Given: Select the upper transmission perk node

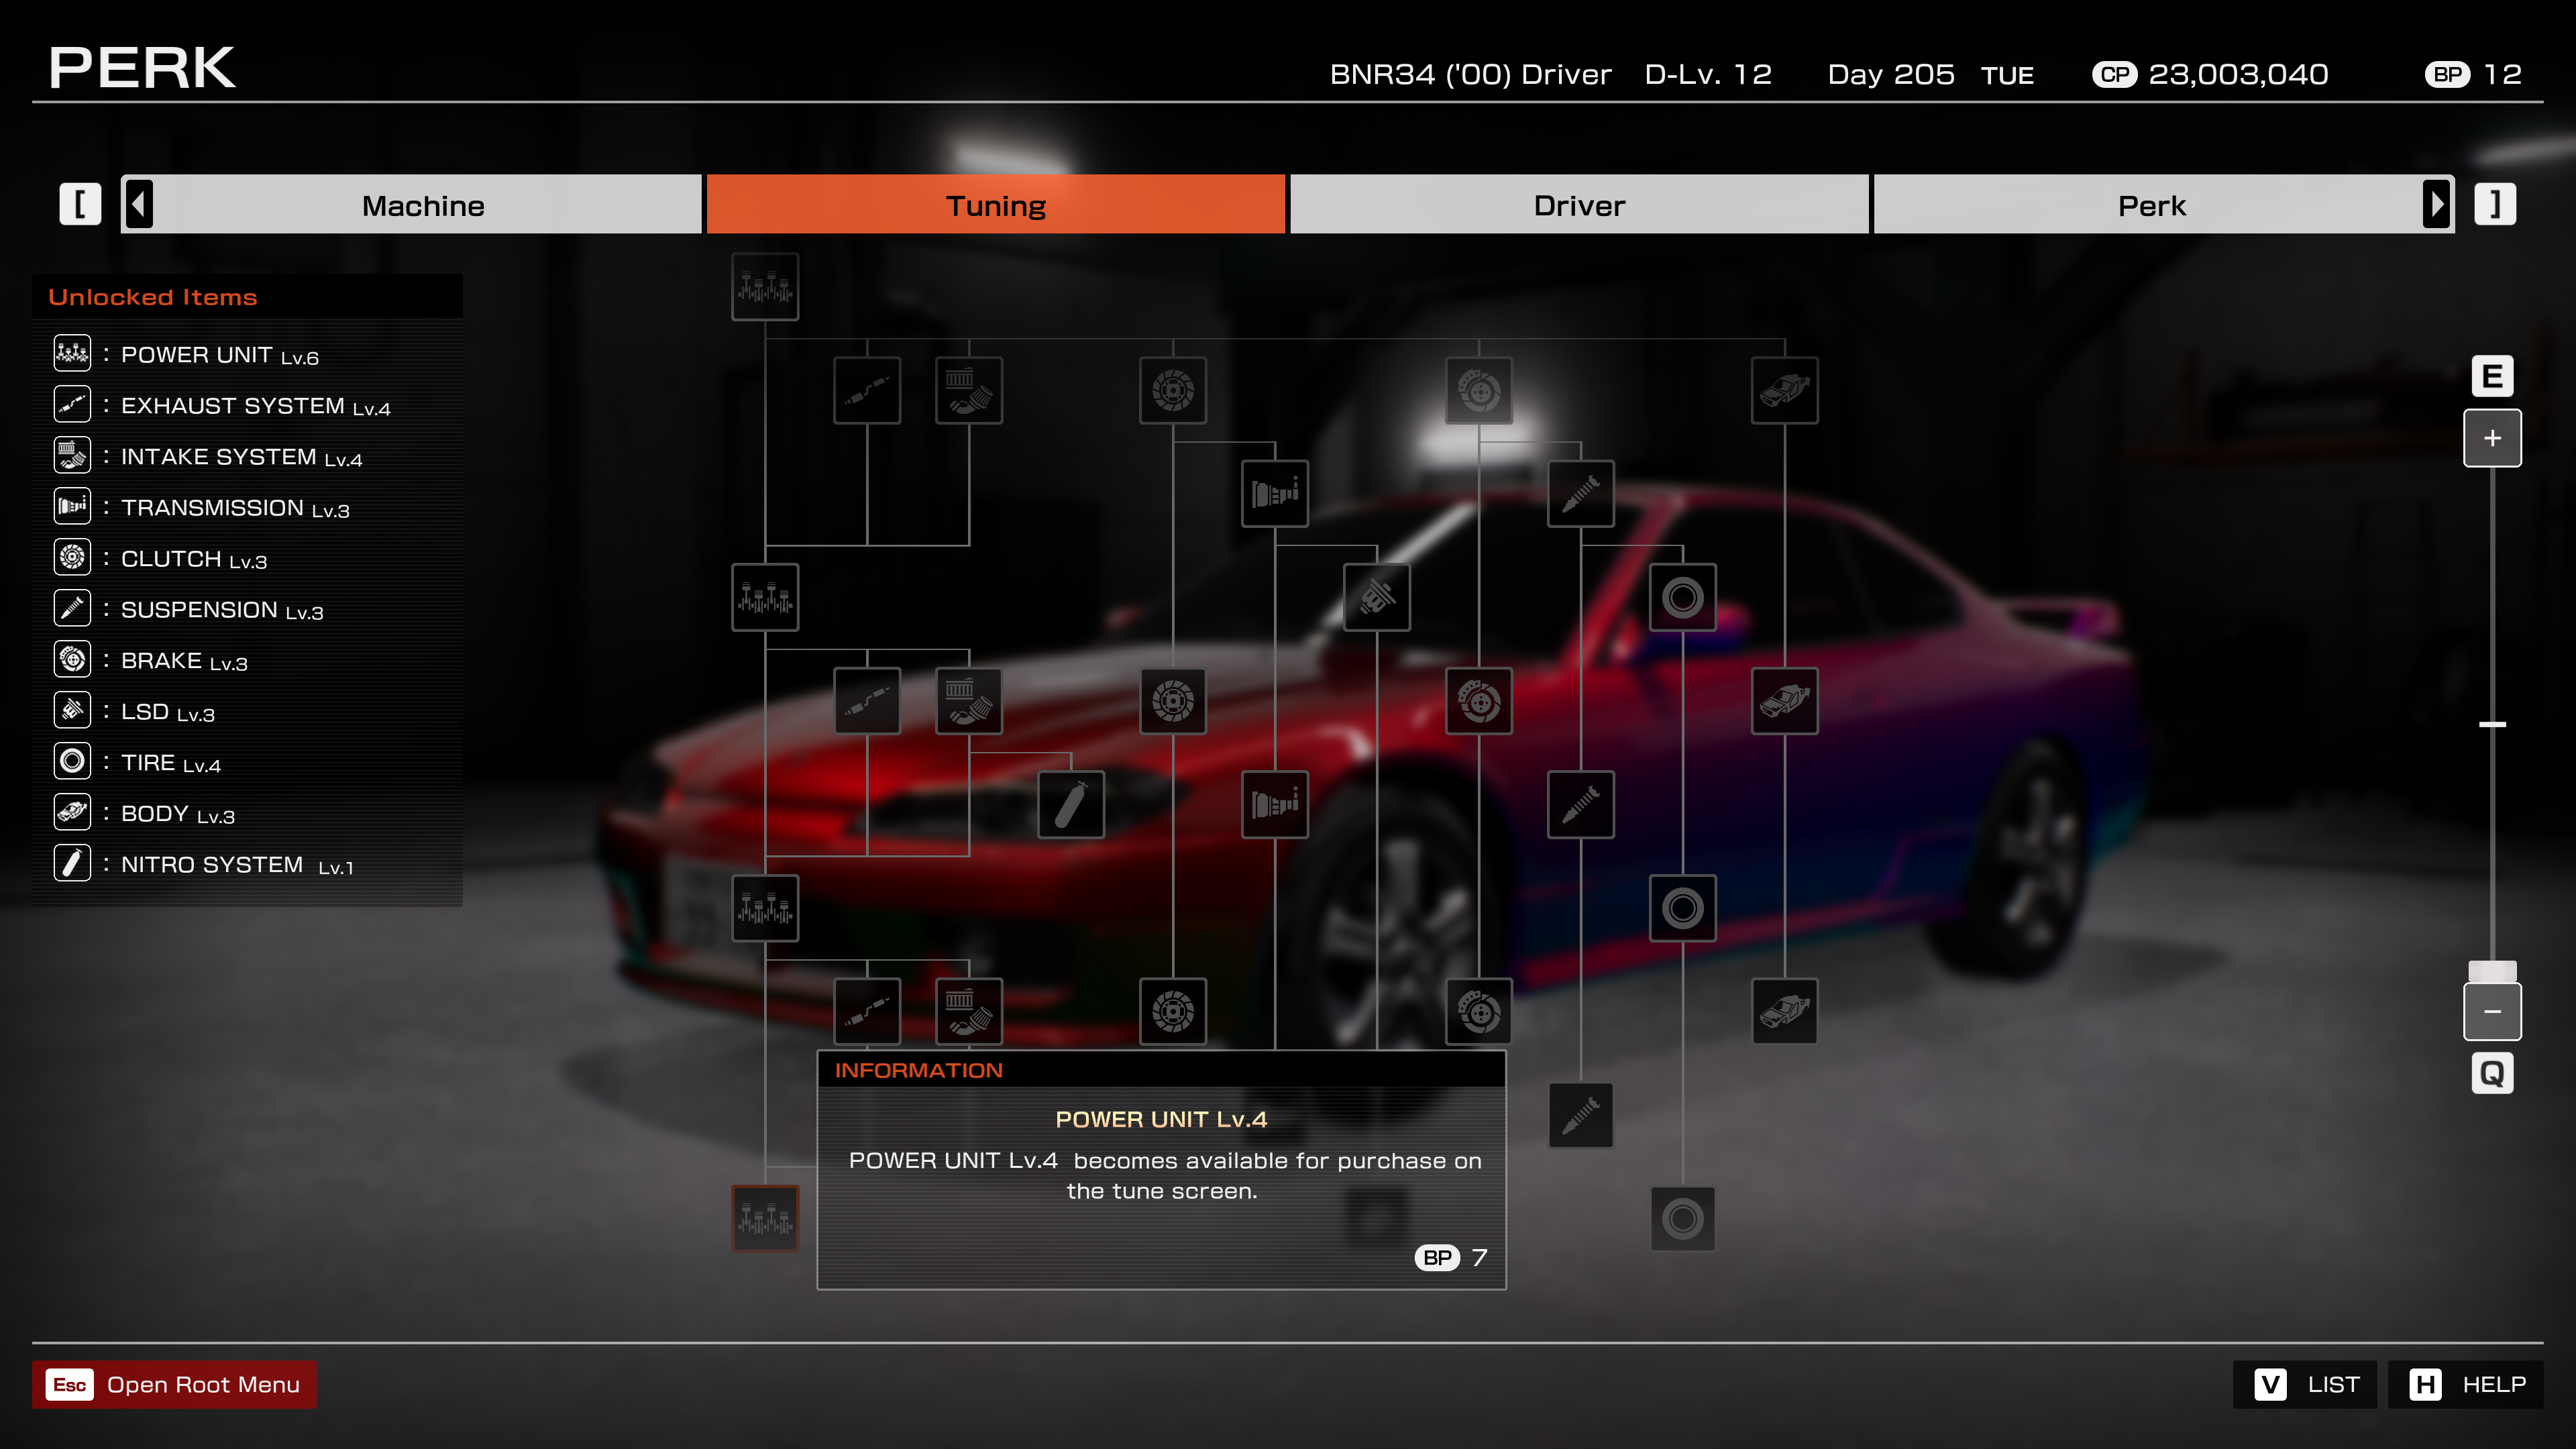Looking at the screenshot, I should [1275, 493].
